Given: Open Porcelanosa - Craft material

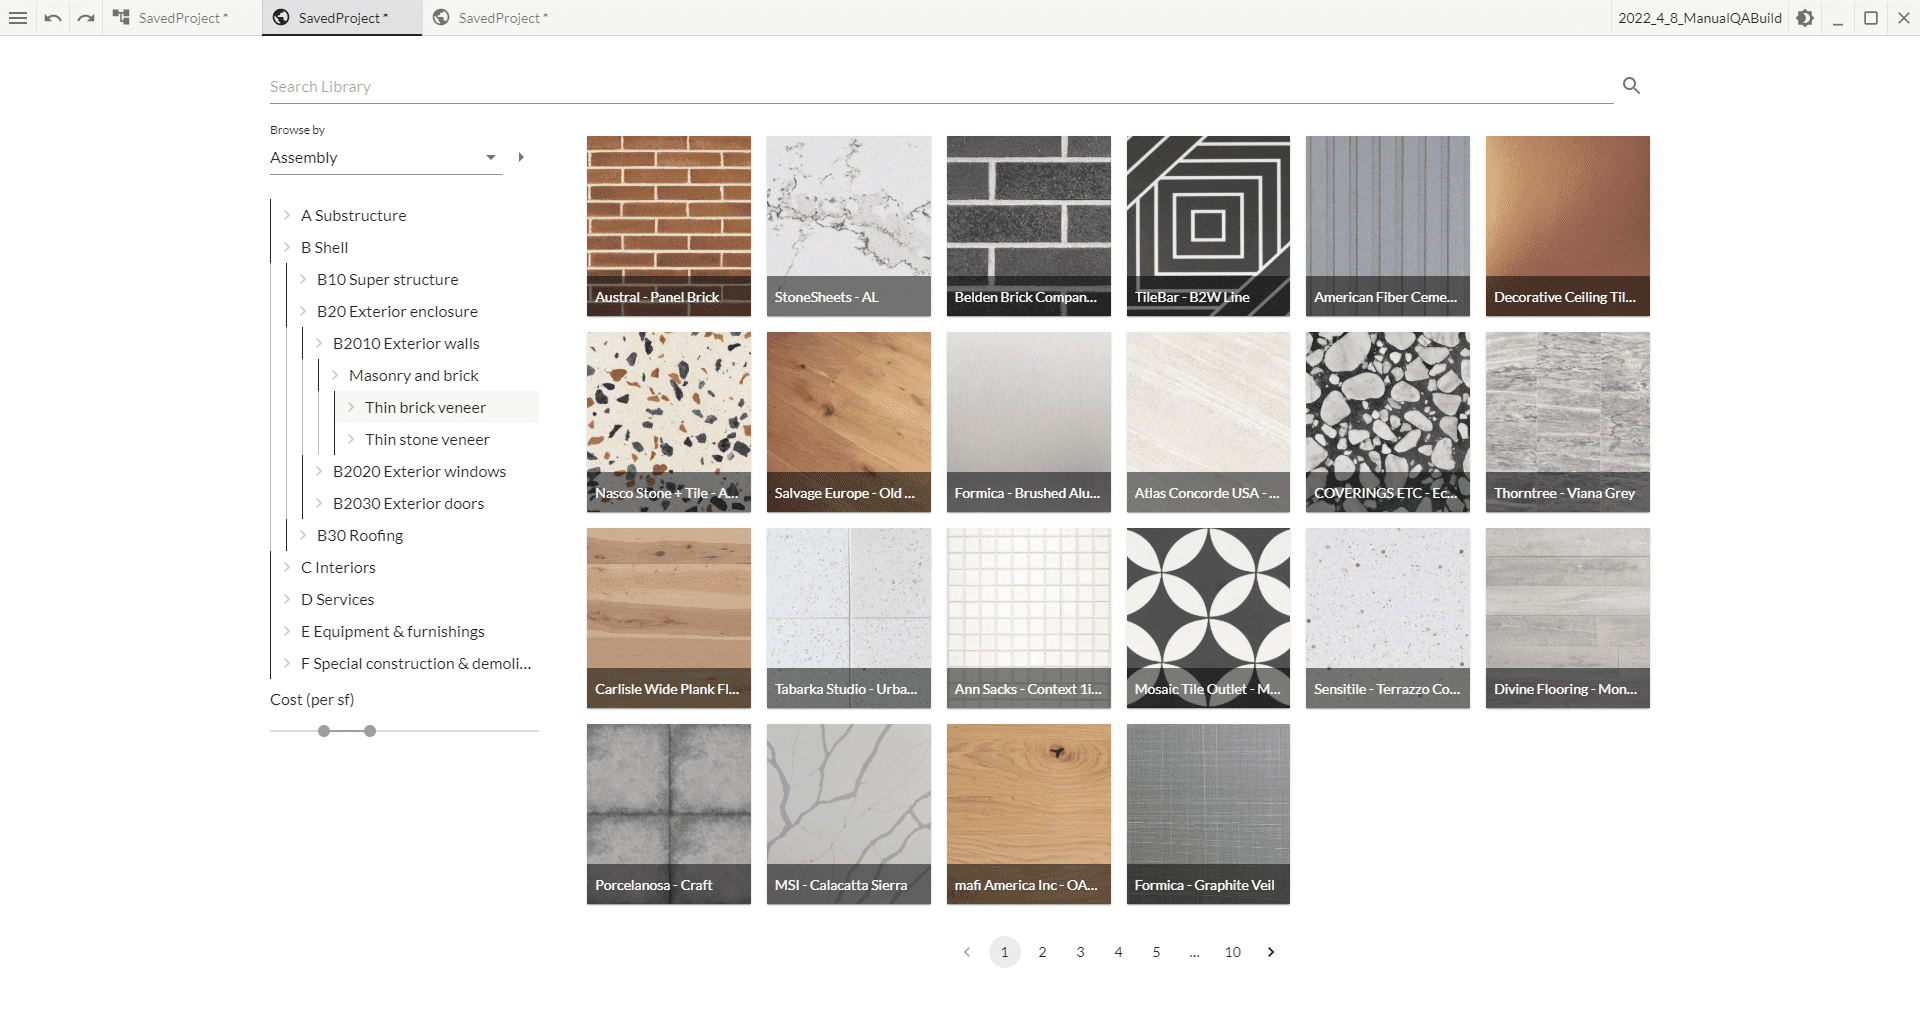Looking at the screenshot, I should 668,814.
